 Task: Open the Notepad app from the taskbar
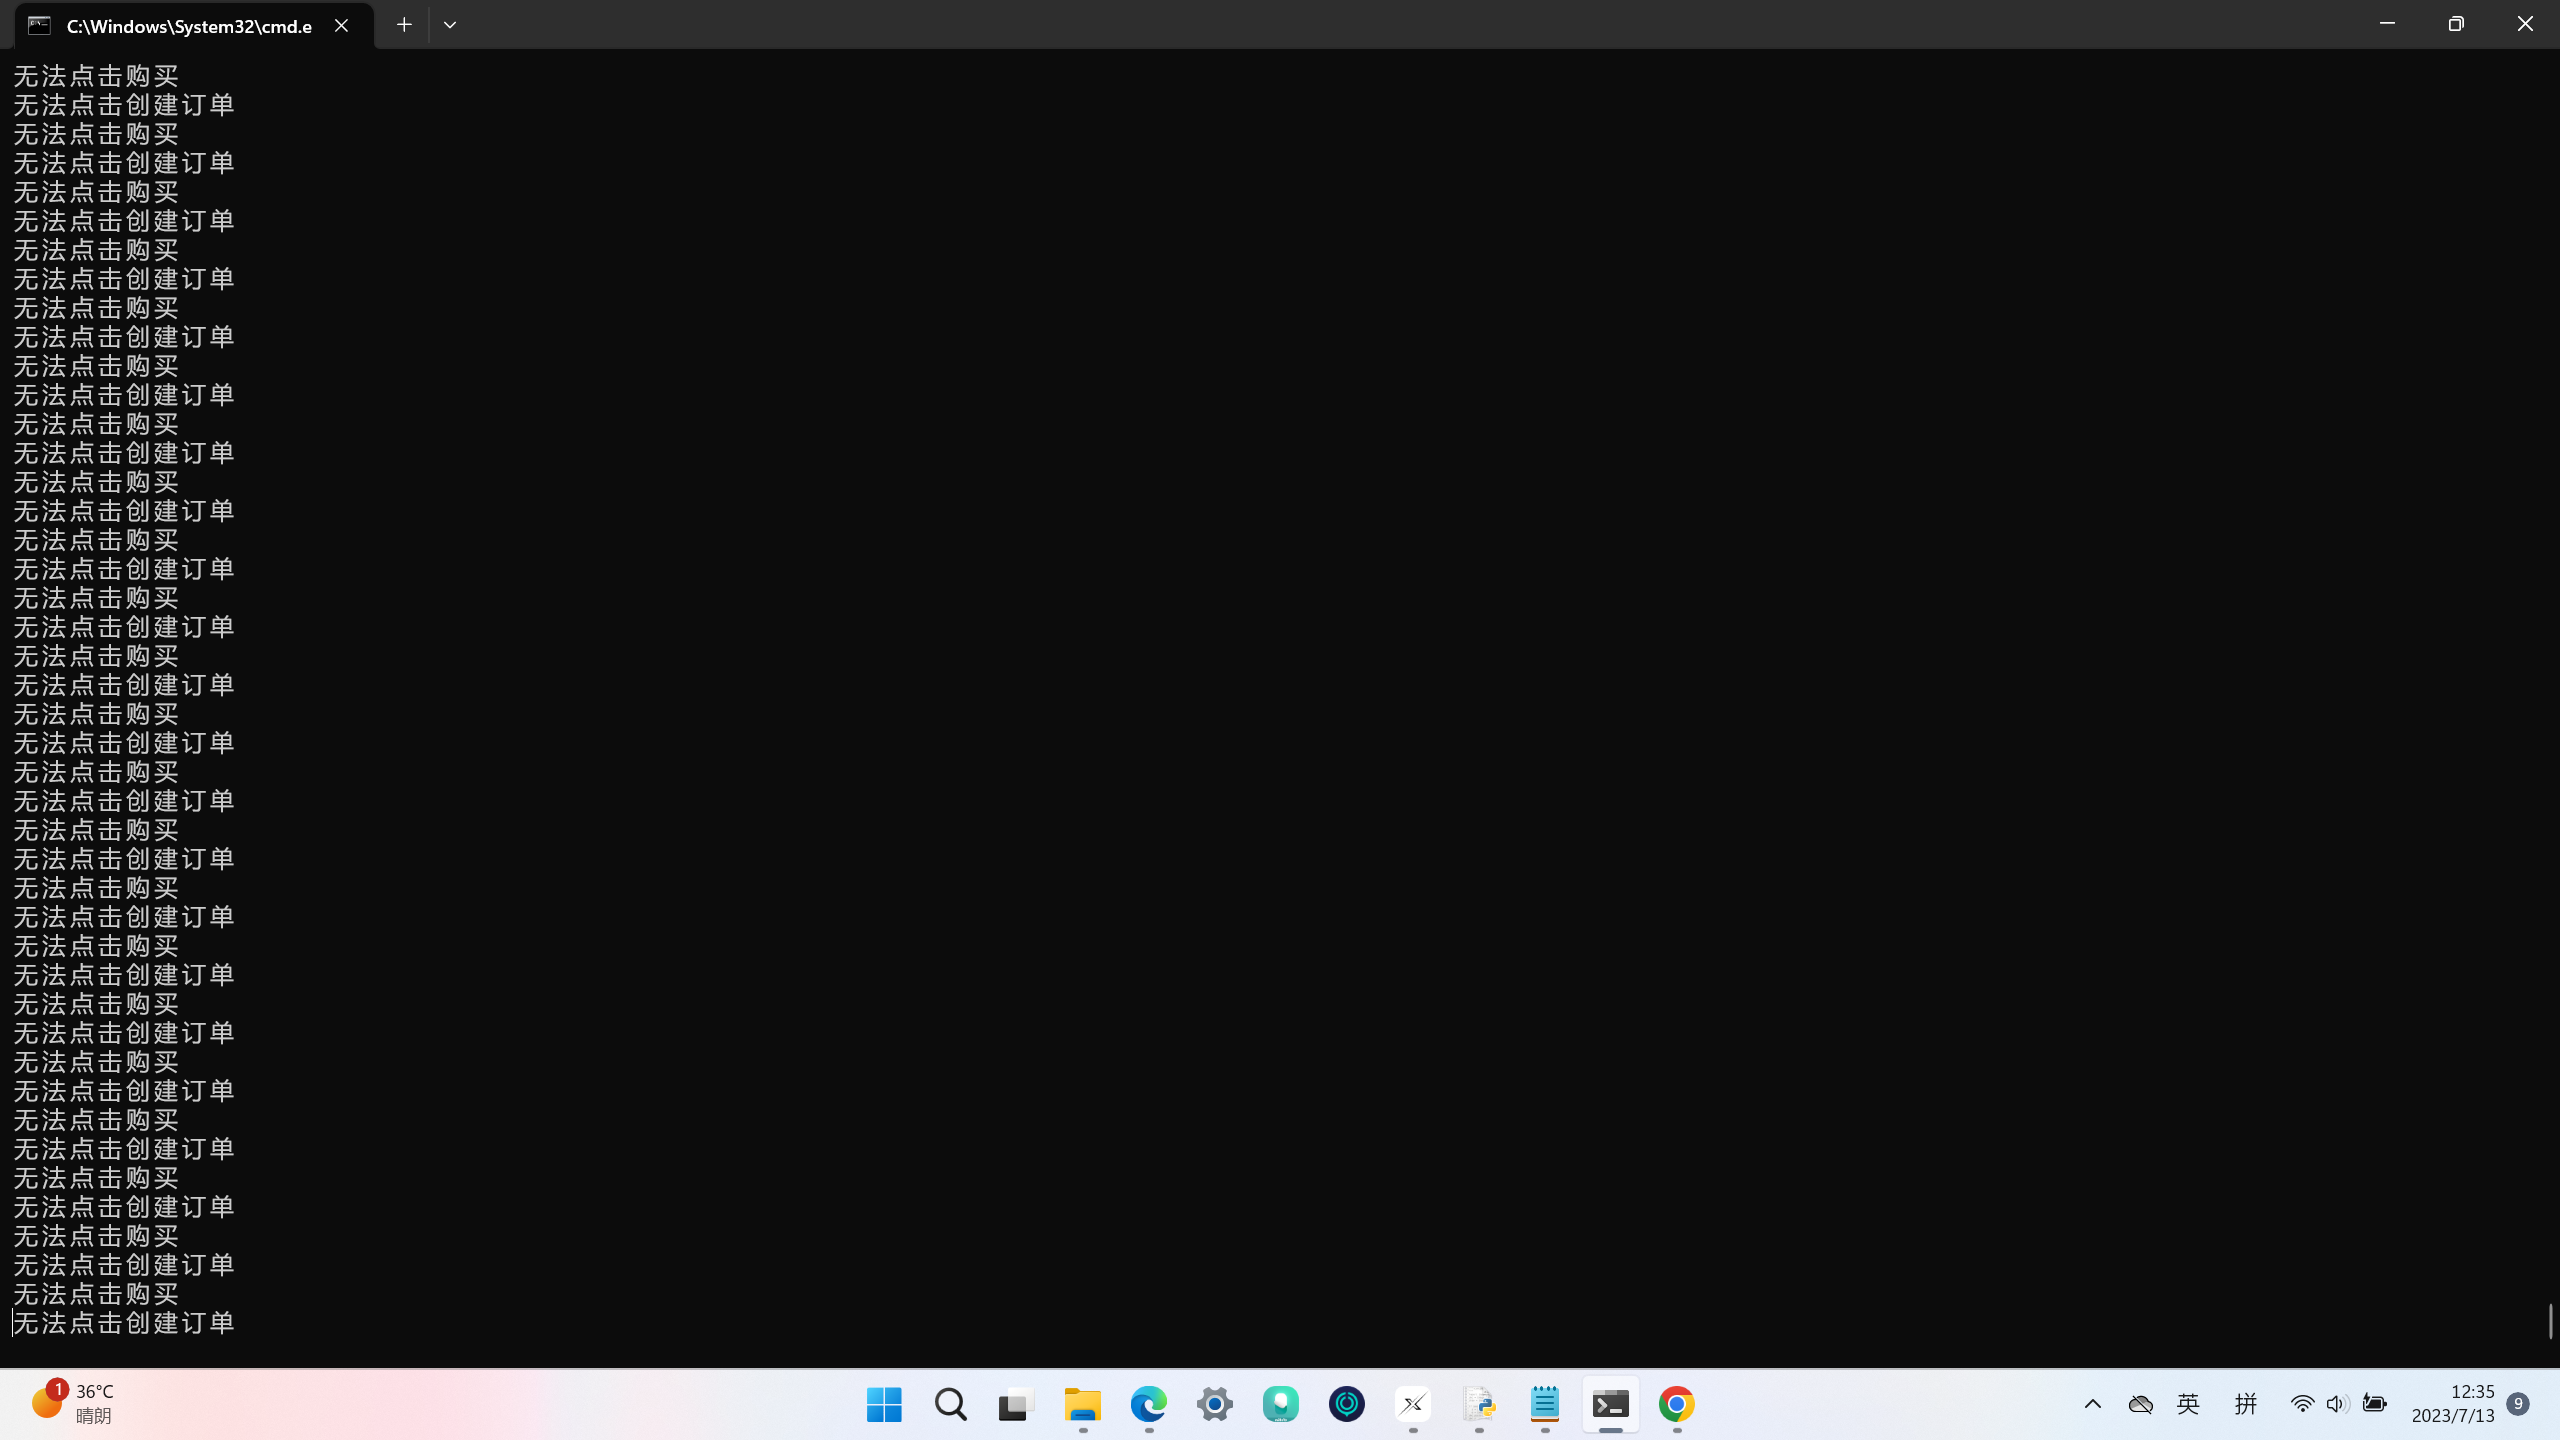pyautogui.click(x=1545, y=1404)
